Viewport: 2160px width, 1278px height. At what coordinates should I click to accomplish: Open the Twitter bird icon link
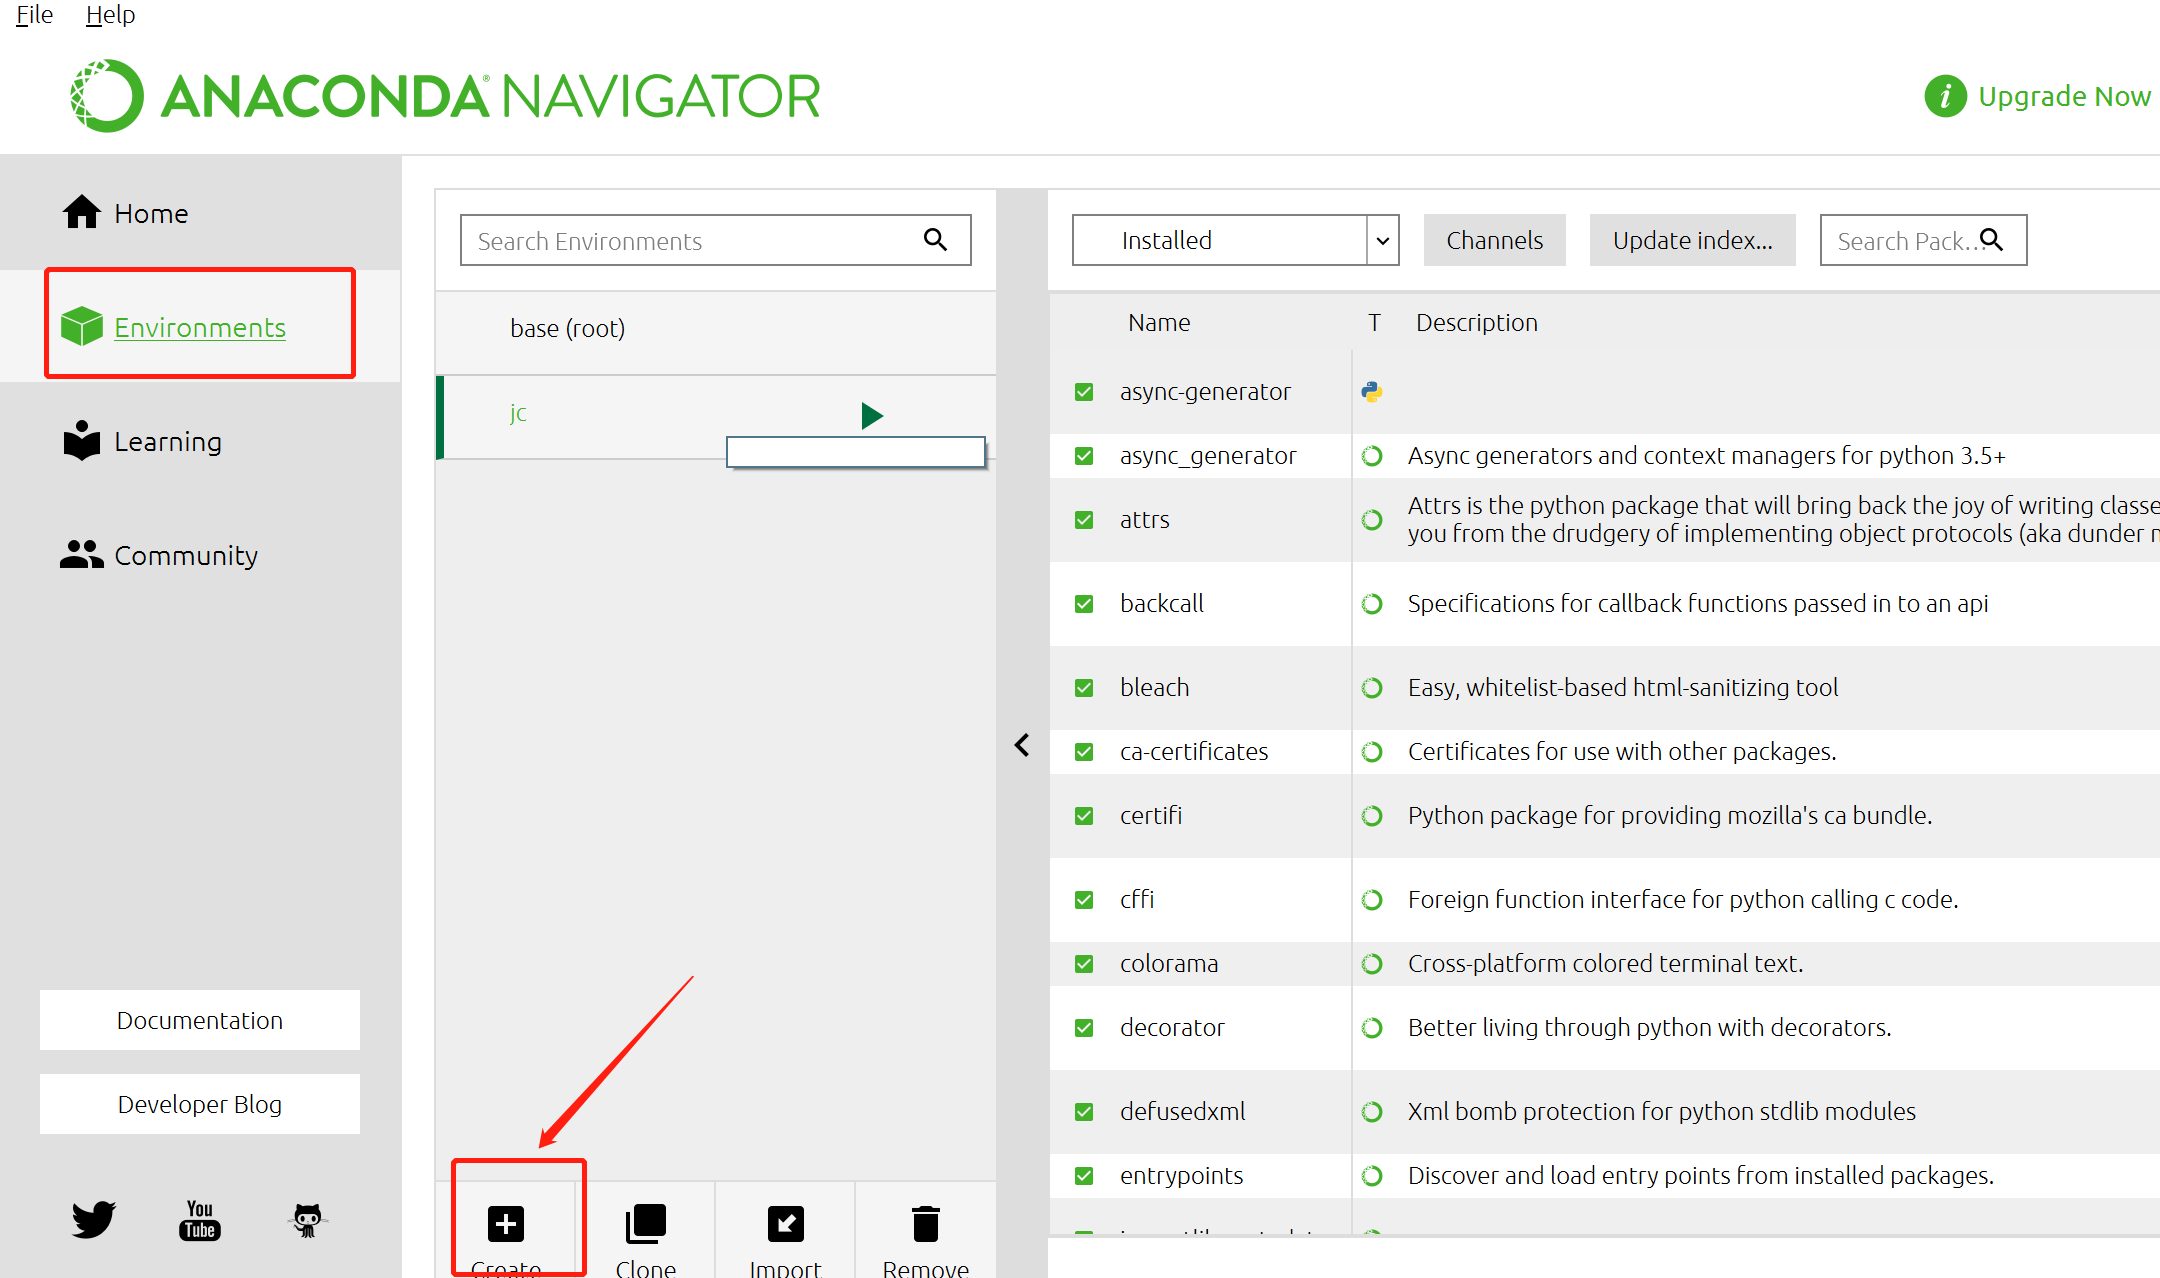click(94, 1219)
